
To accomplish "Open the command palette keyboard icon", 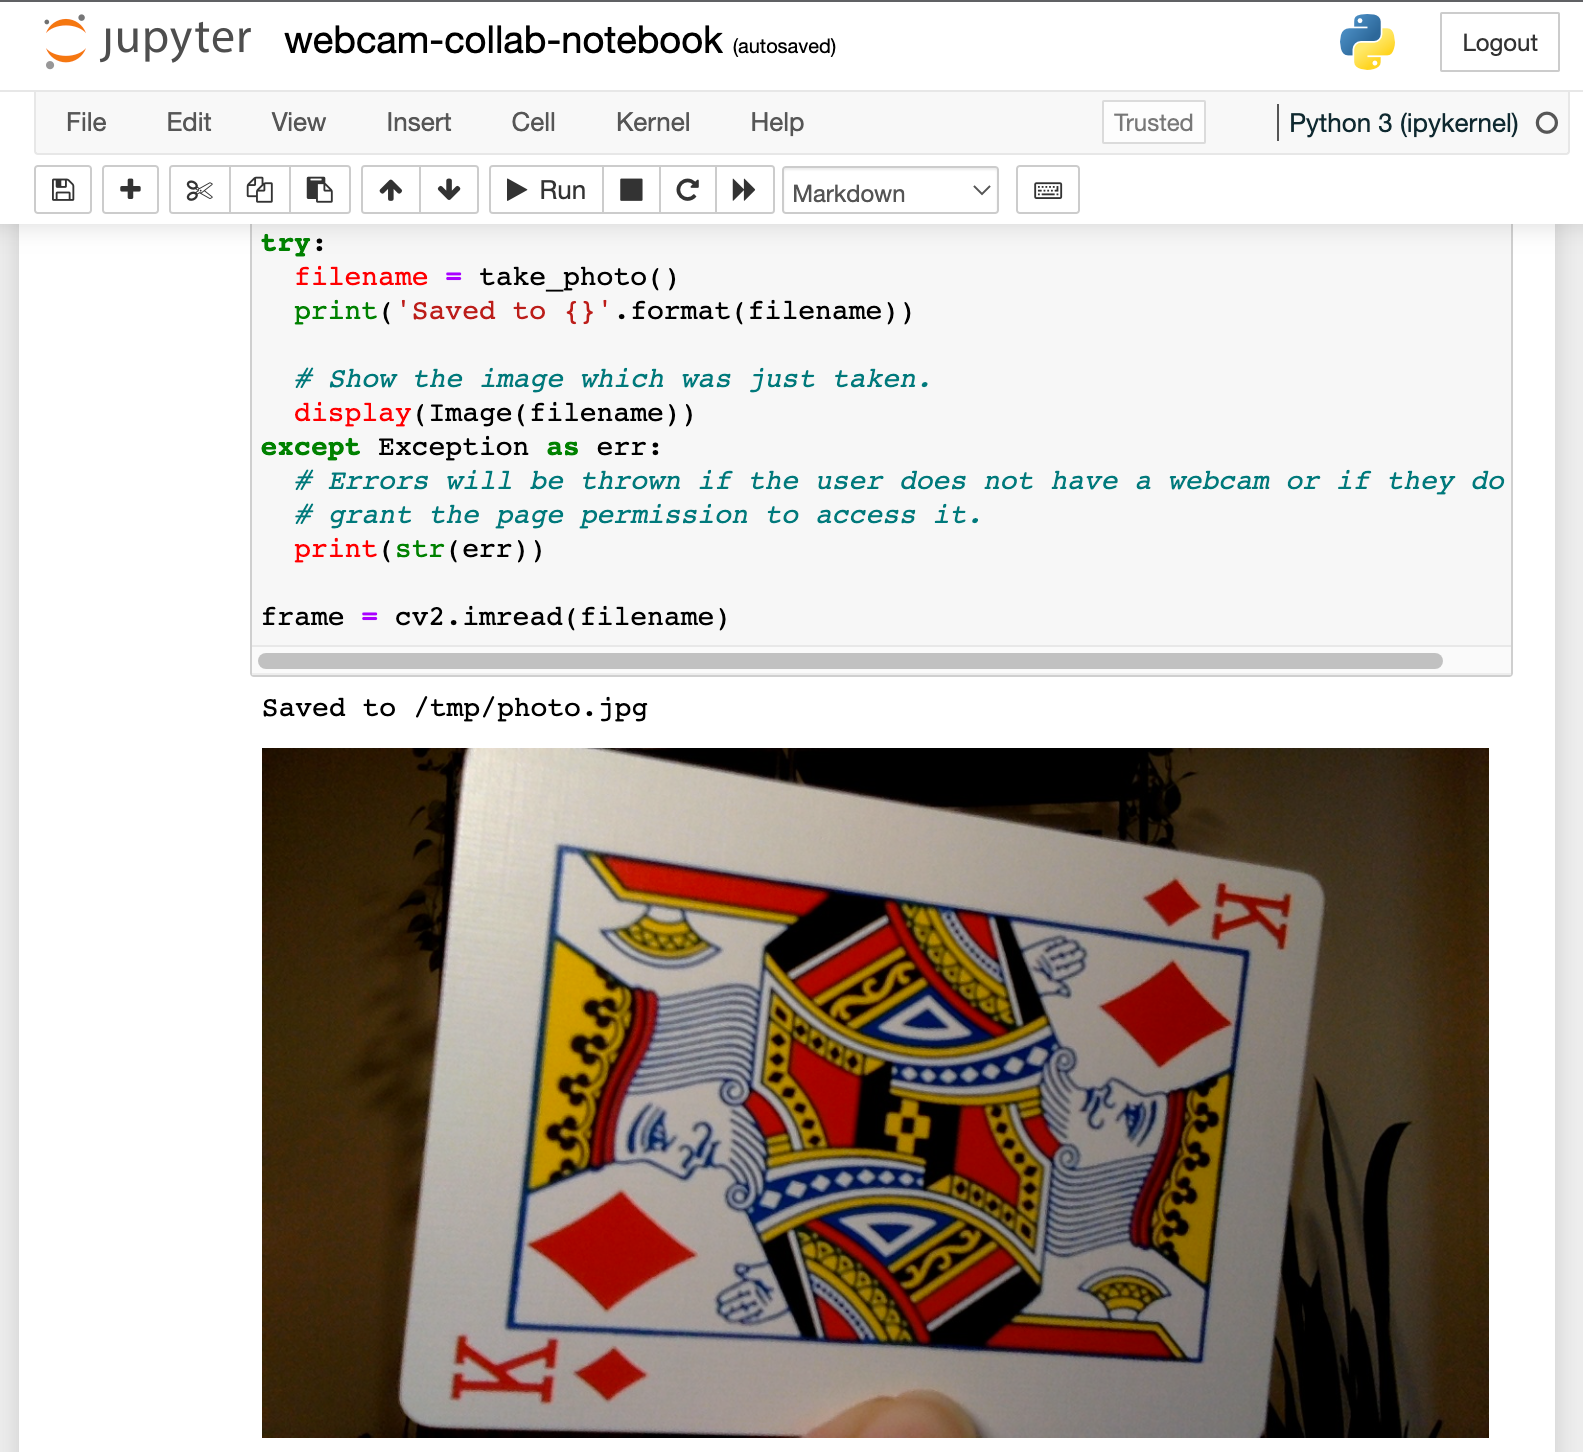I will pyautogui.click(x=1048, y=190).
